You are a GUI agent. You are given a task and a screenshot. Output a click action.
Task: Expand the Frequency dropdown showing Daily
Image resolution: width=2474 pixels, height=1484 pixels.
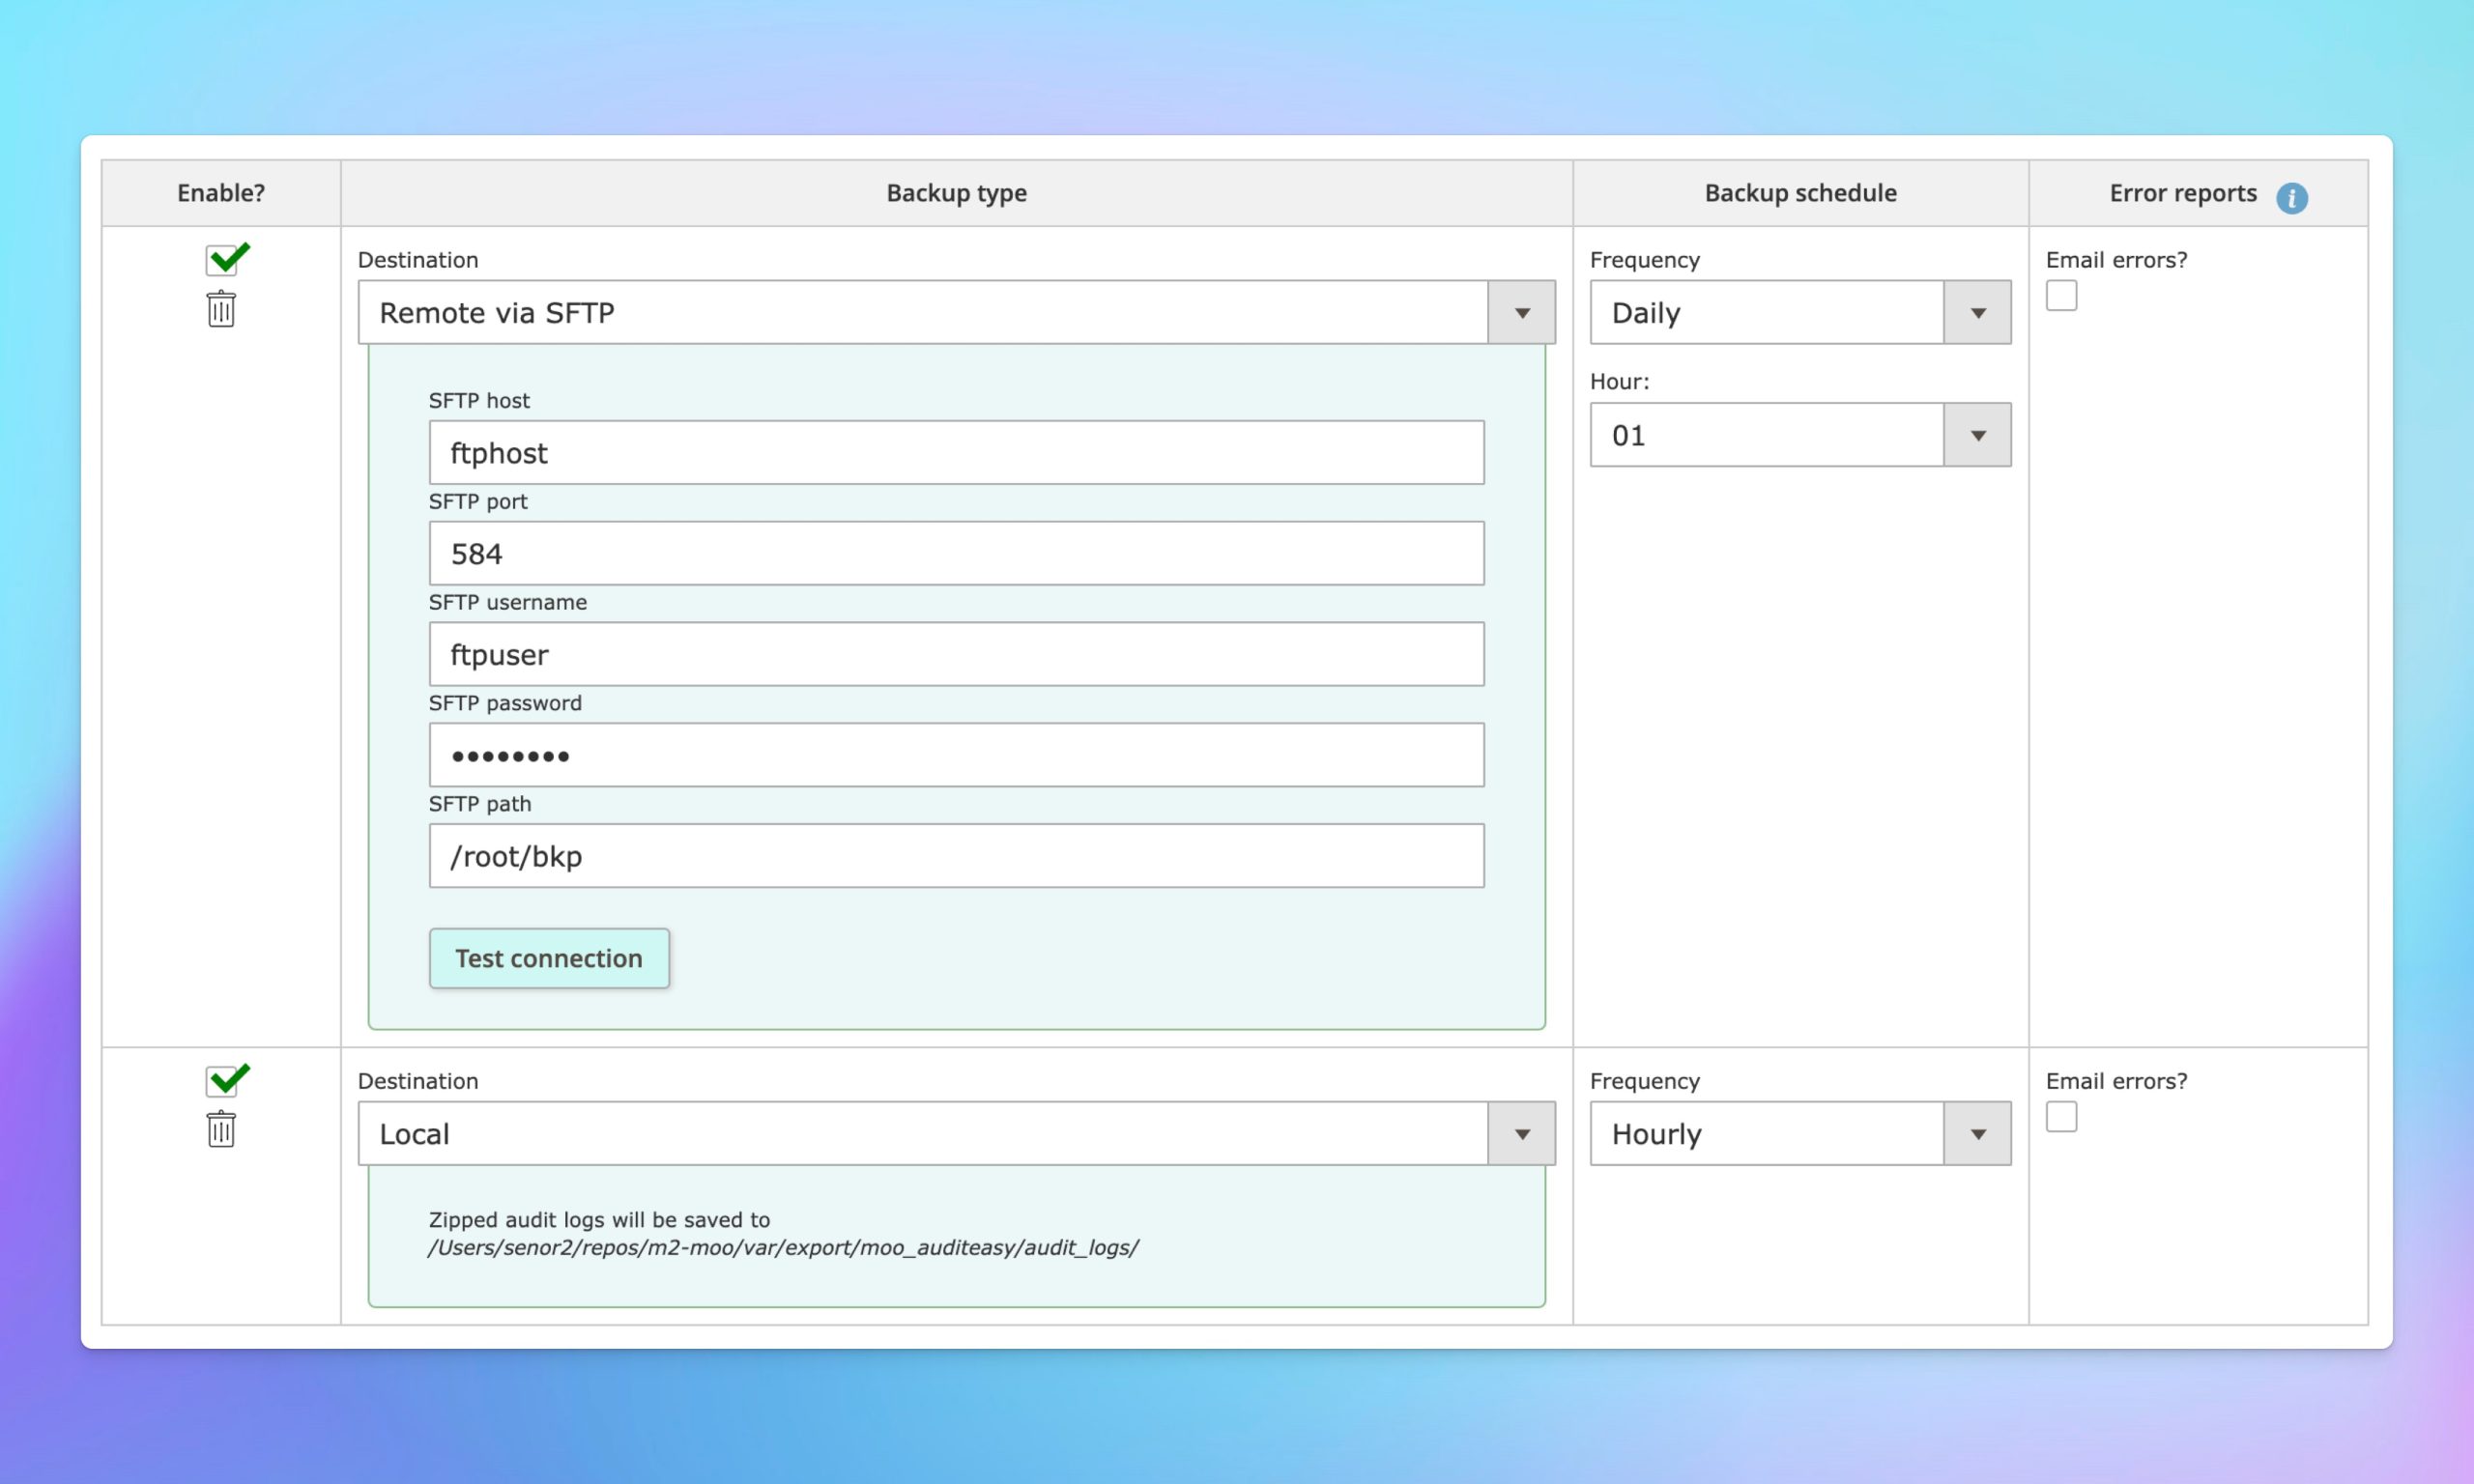tap(1977, 313)
